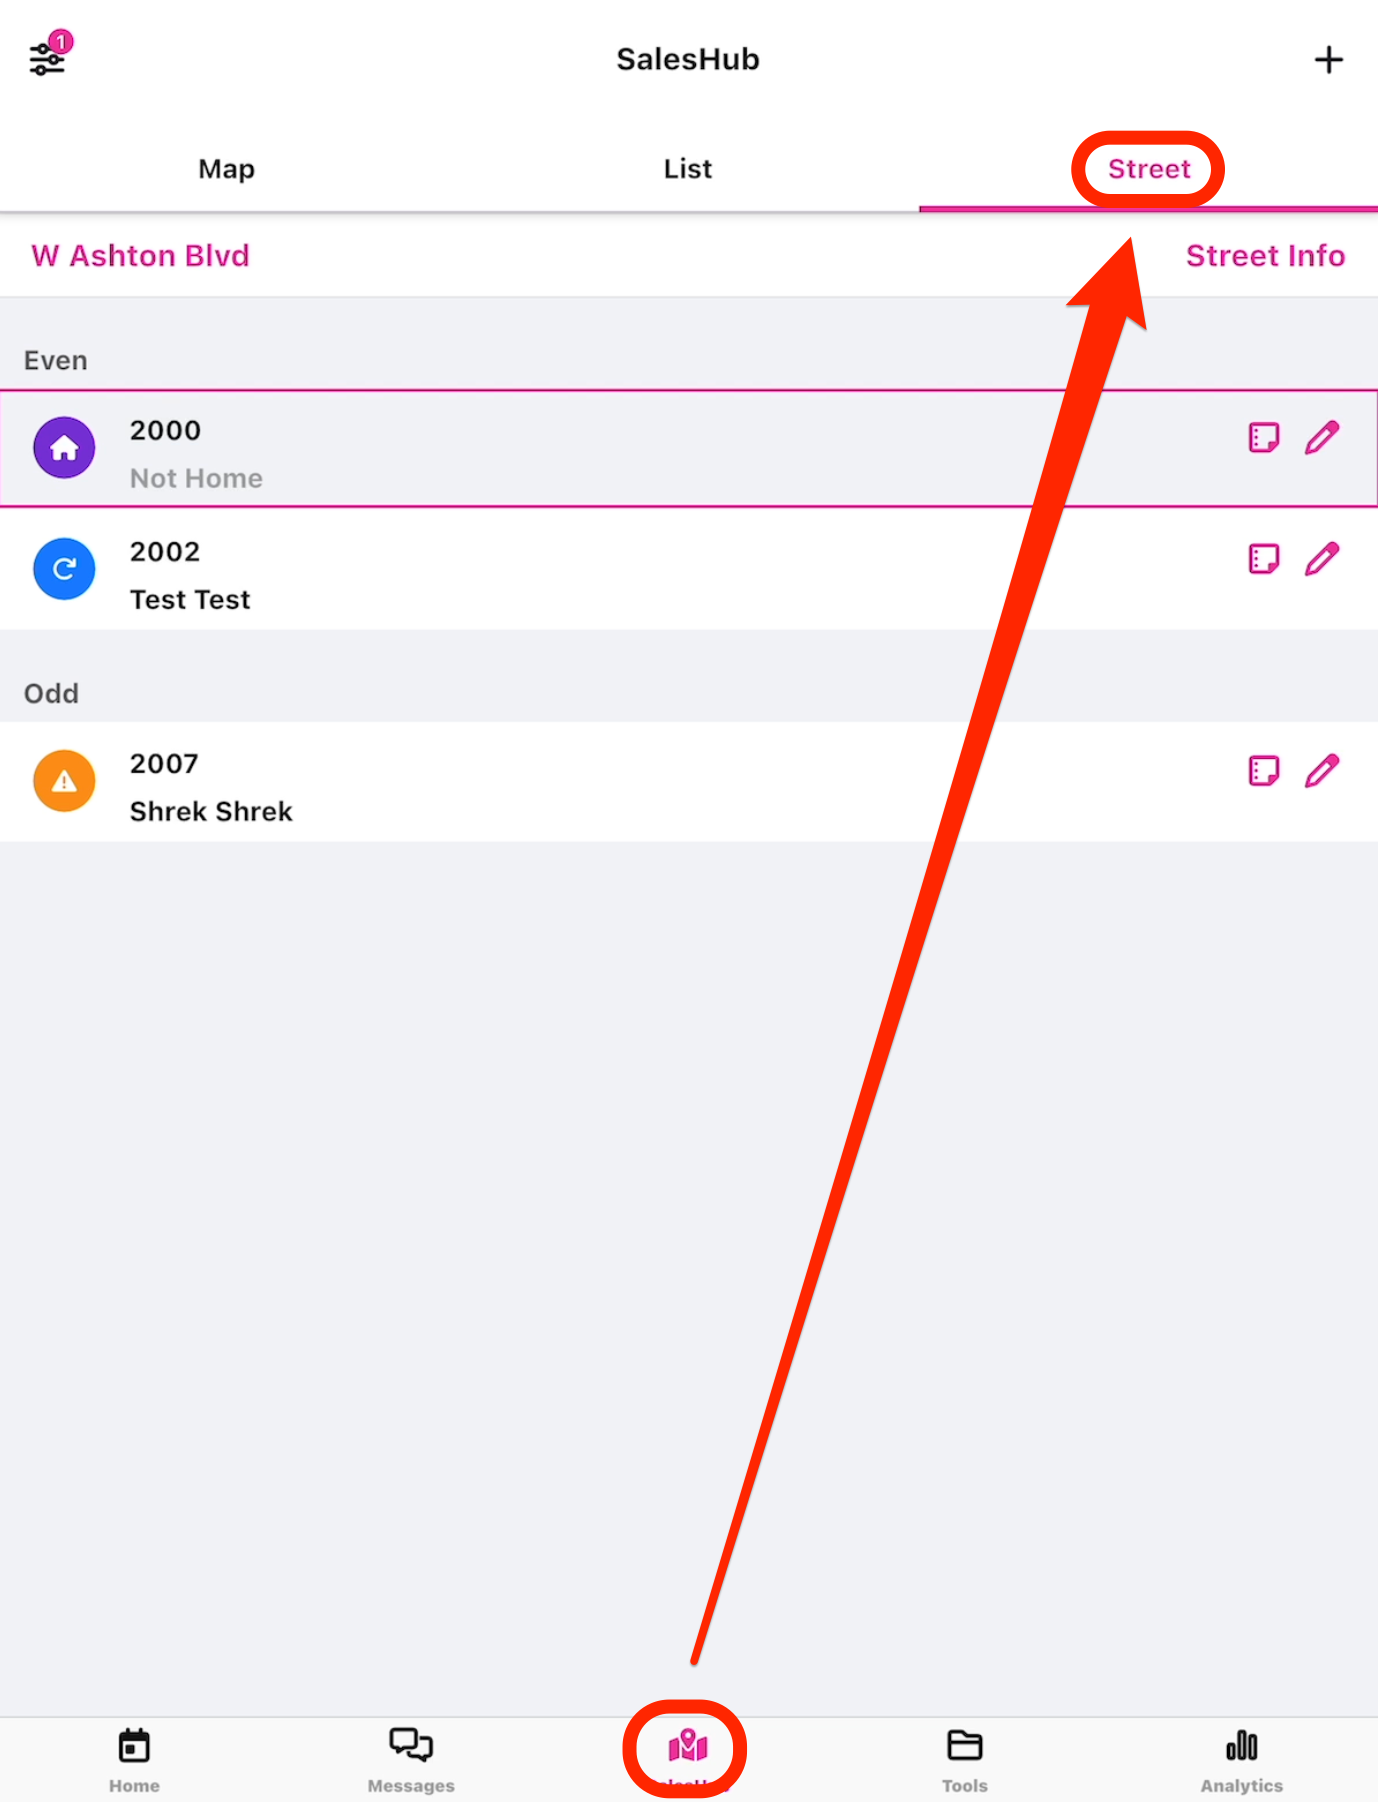Open note for address 2002

[x=1264, y=559]
